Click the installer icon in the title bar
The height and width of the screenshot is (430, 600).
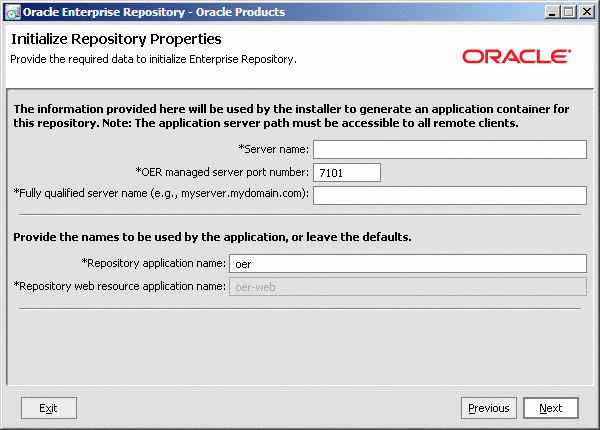[13, 12]
